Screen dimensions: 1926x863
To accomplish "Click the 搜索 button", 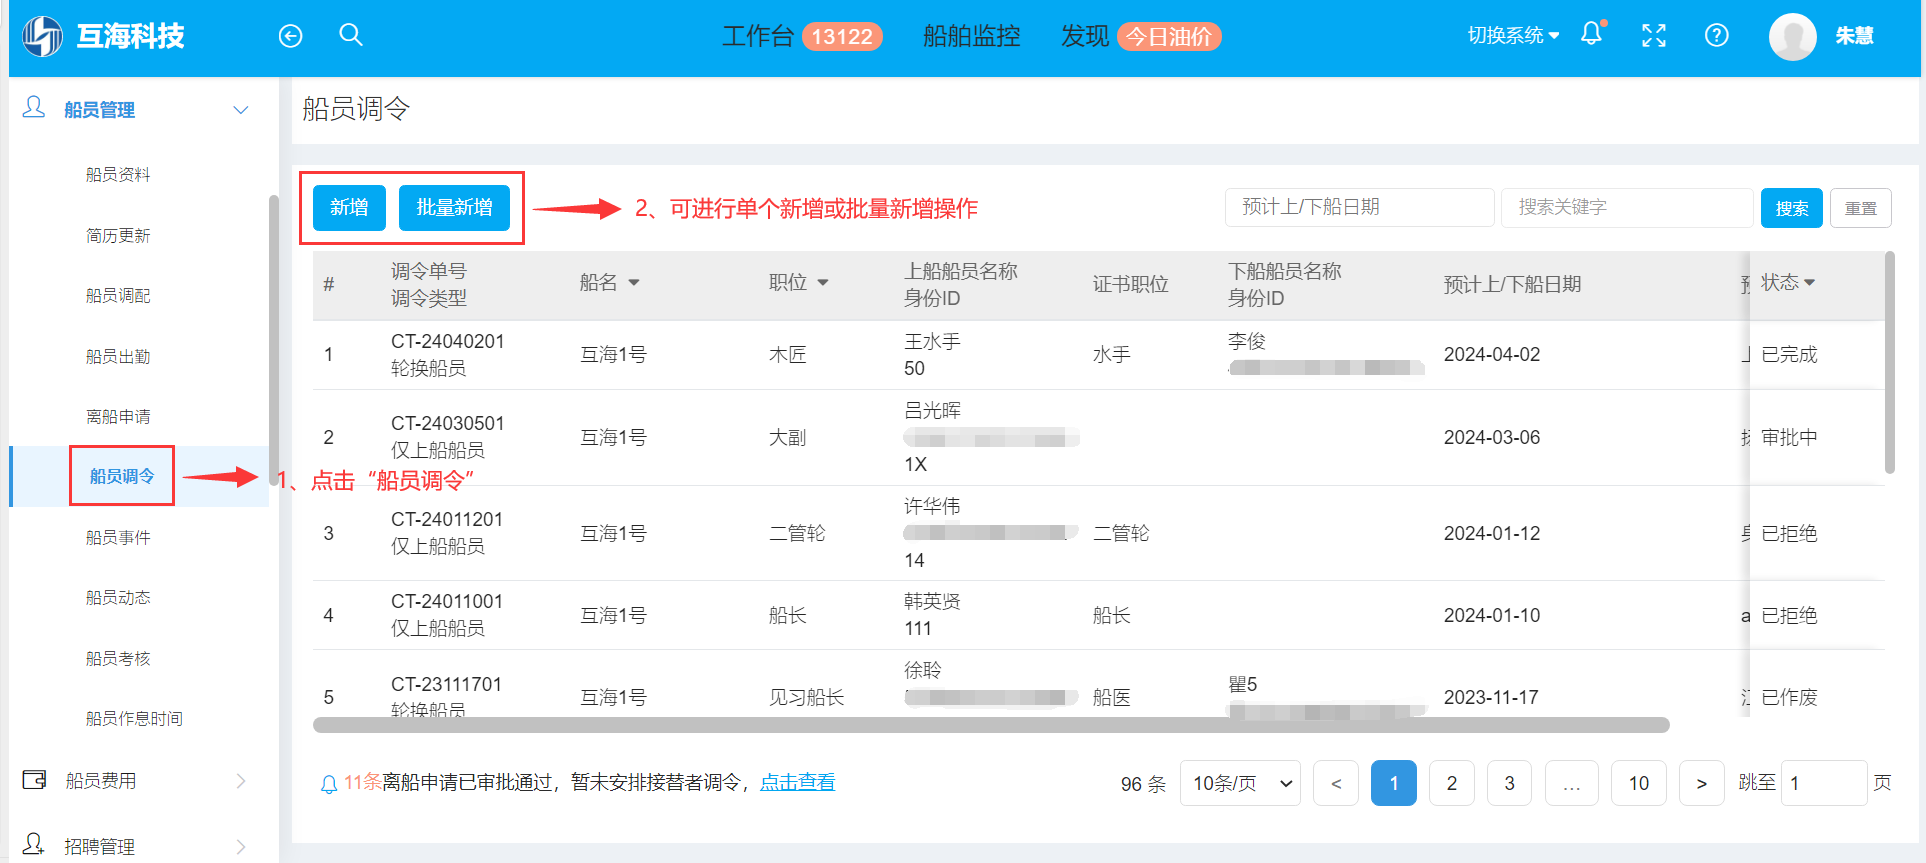I will (x=1791, y=208).
